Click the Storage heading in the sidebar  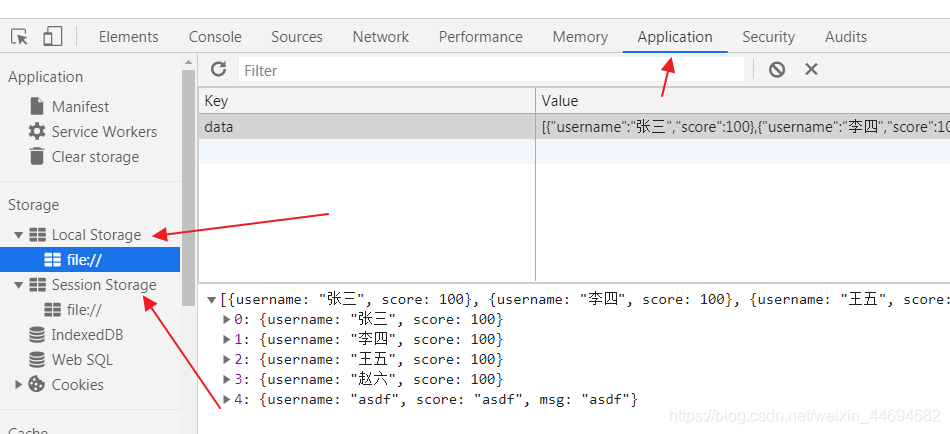click(x=33, y=205)
